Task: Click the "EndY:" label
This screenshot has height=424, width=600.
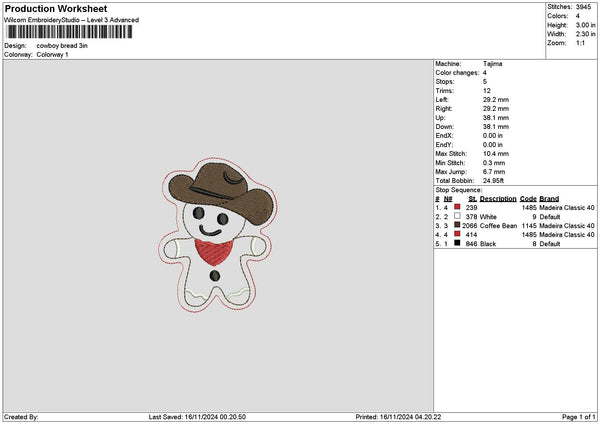Action: tap(444, 145)
